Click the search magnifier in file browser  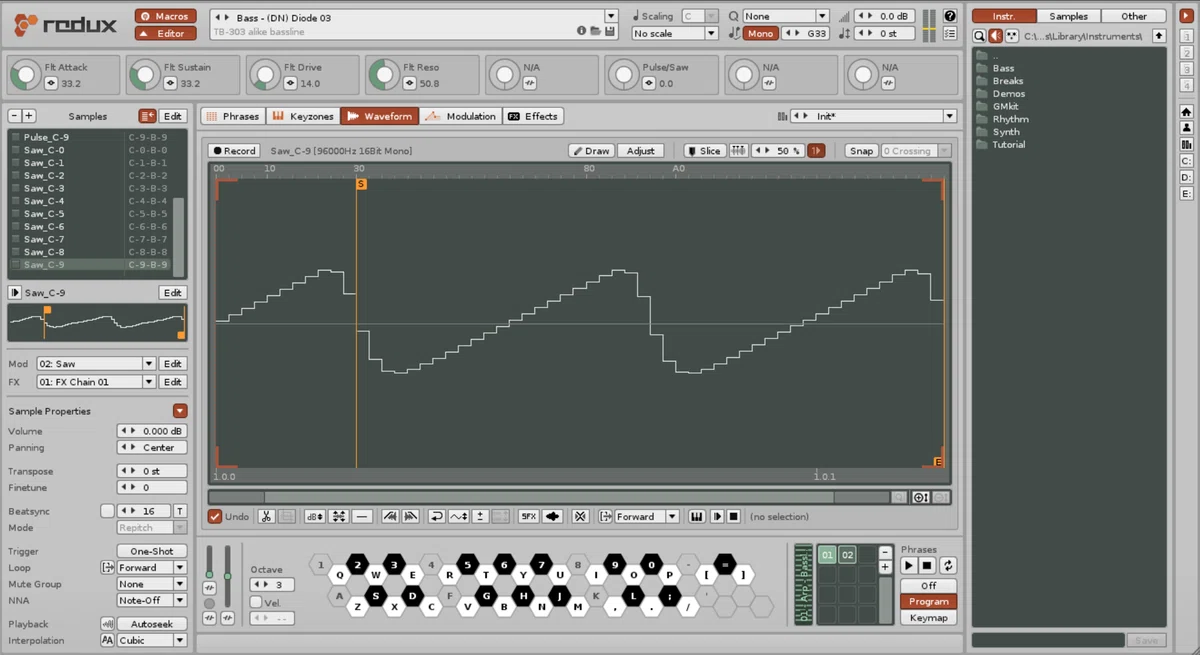point(981,36)
